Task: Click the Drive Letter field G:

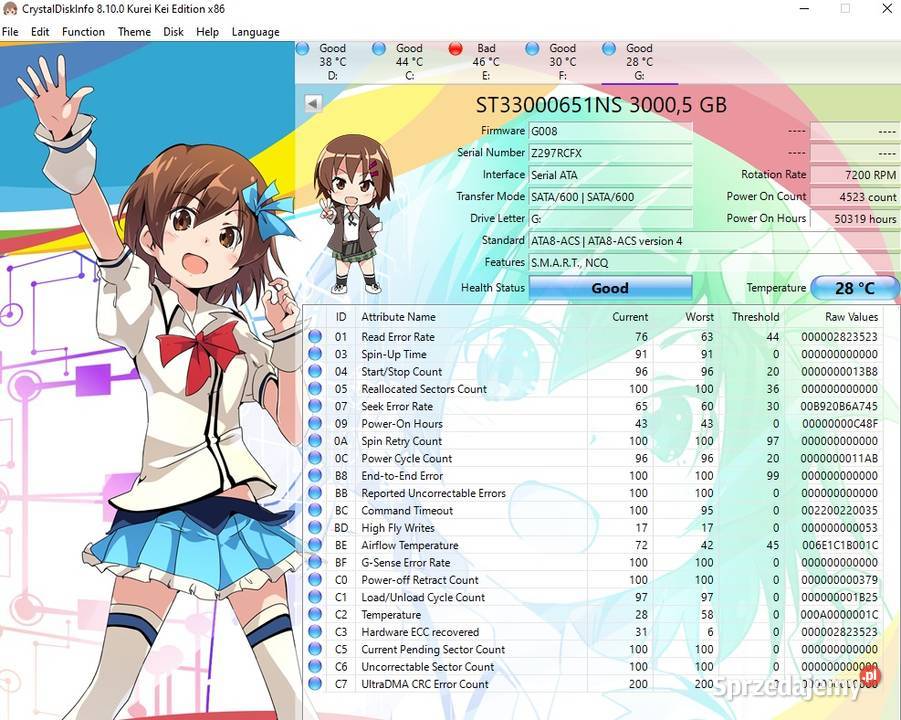Action: [x=610, y=218]
